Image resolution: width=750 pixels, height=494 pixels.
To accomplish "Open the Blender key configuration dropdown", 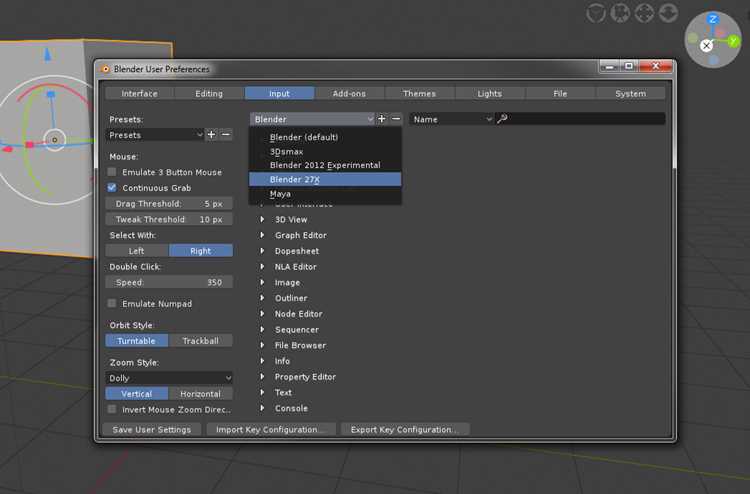I will [312, 119].
